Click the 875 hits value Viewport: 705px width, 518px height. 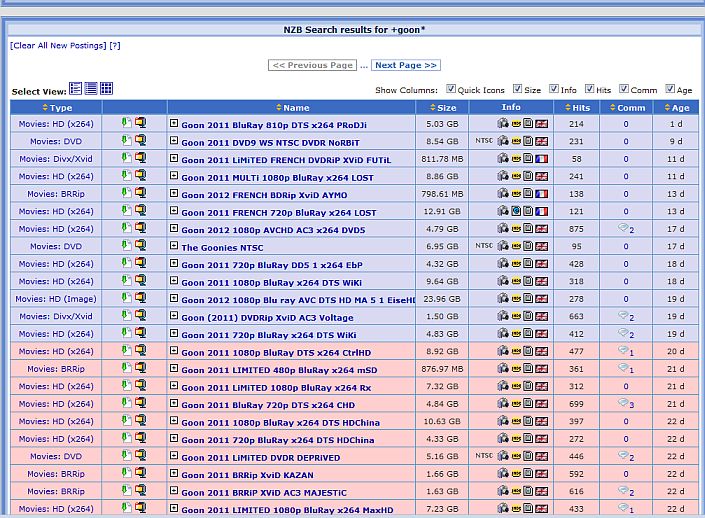pyautogui.click(x=576, y=229)
